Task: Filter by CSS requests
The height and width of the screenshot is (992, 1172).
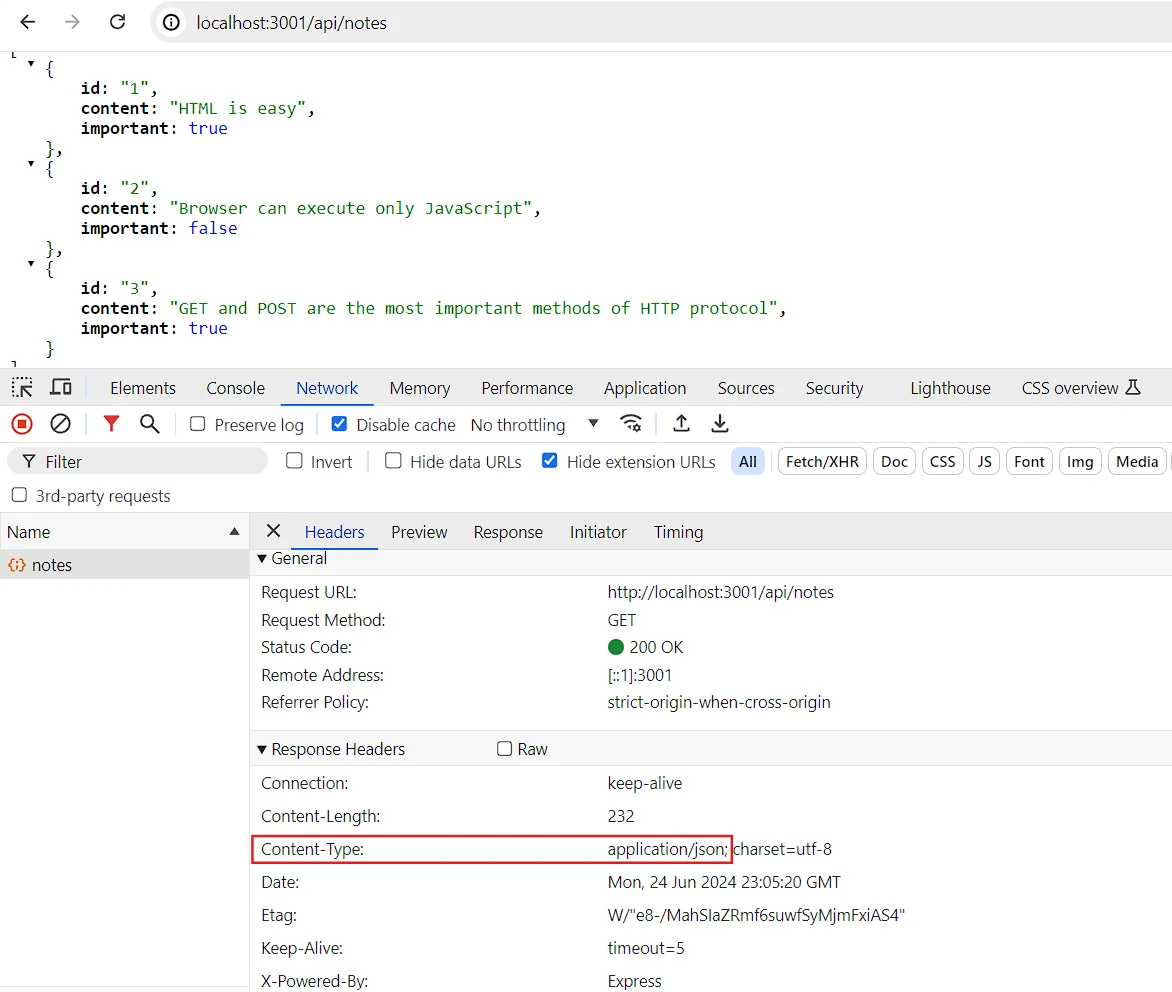Action: (x=943, y=461)
